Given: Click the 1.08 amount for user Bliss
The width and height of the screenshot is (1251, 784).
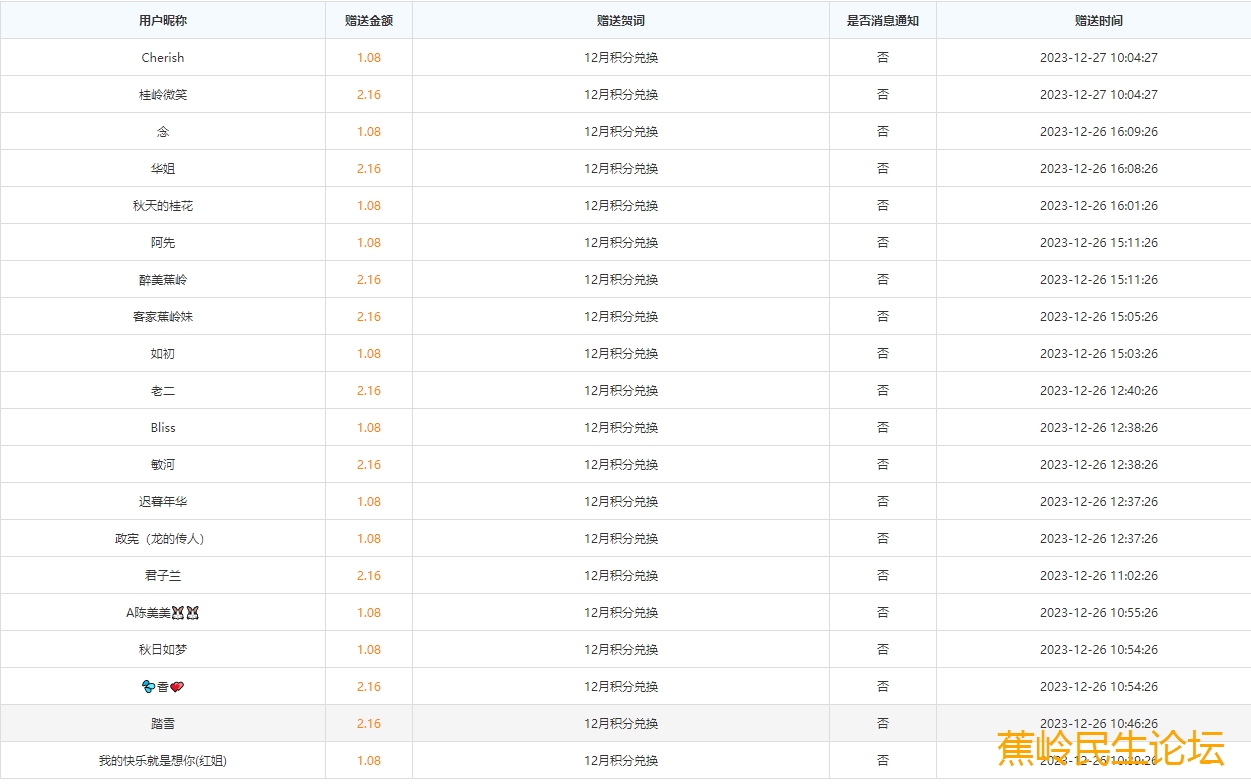Looking at the screenshot, I should point(369,428).
